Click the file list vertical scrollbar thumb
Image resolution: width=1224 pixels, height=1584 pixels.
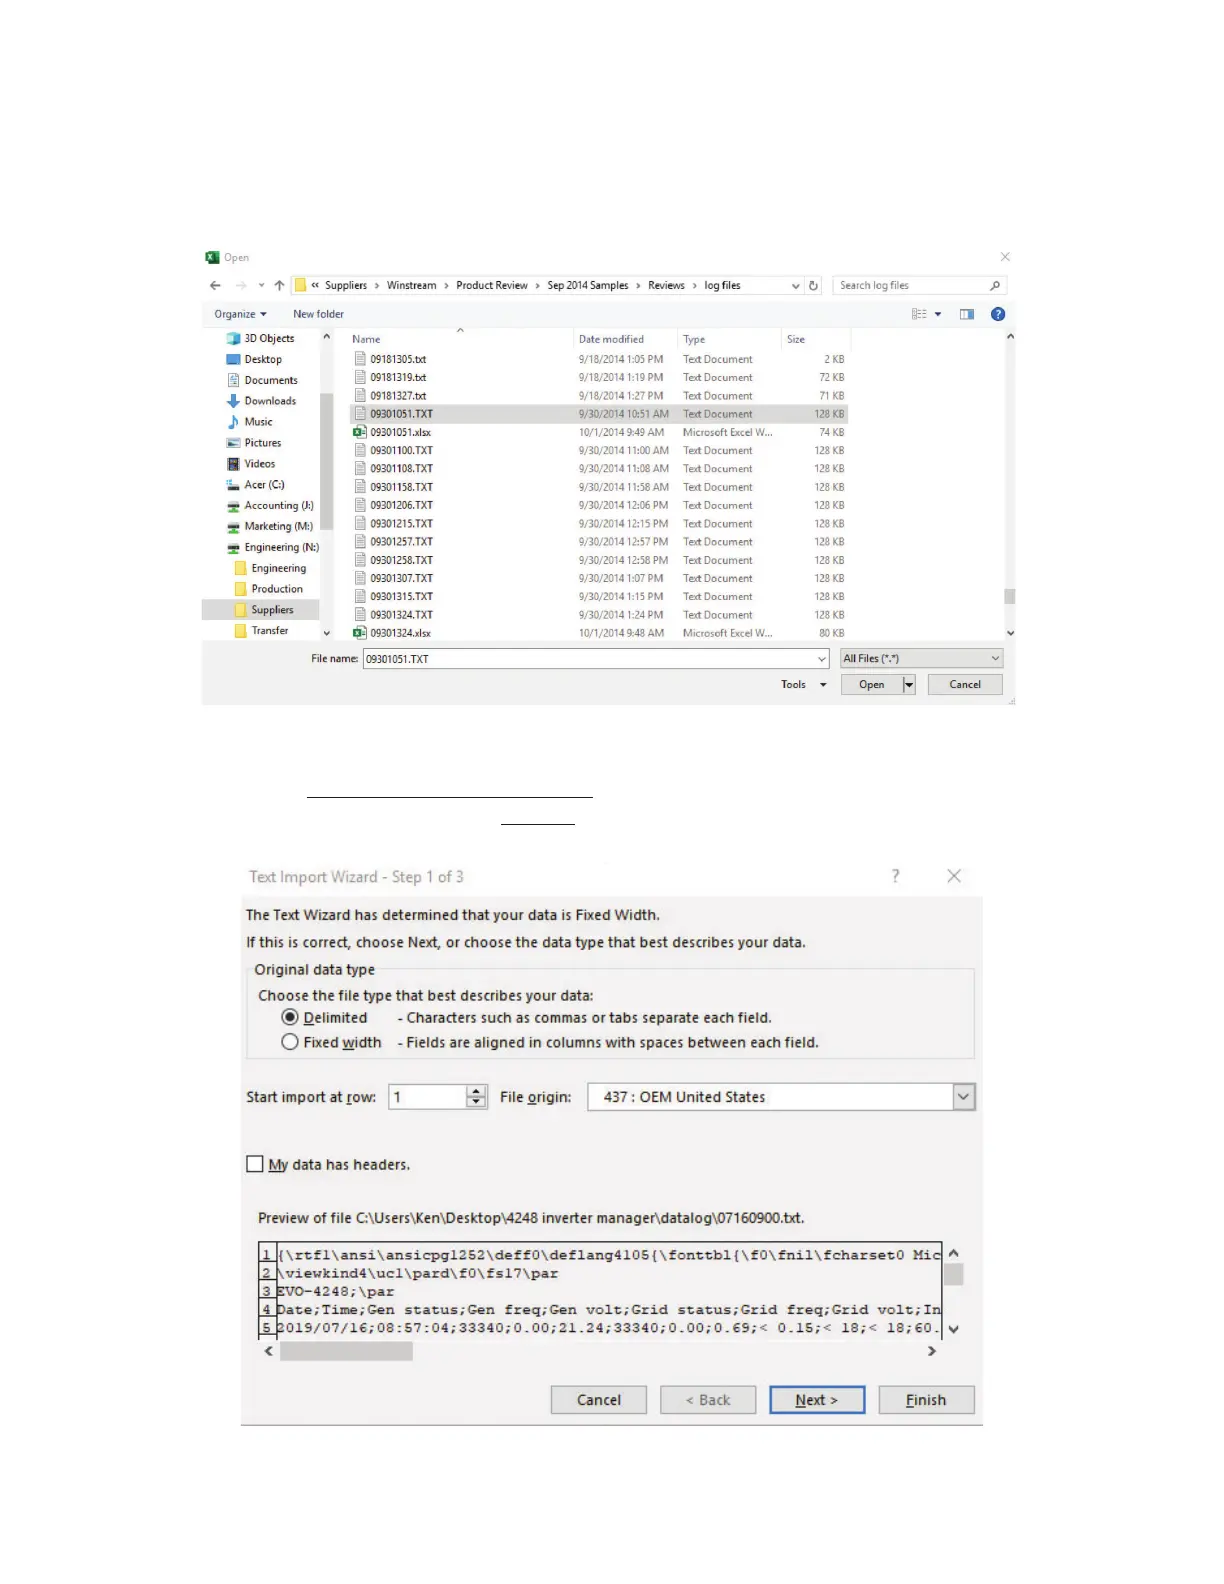[x=1010, y=597]
